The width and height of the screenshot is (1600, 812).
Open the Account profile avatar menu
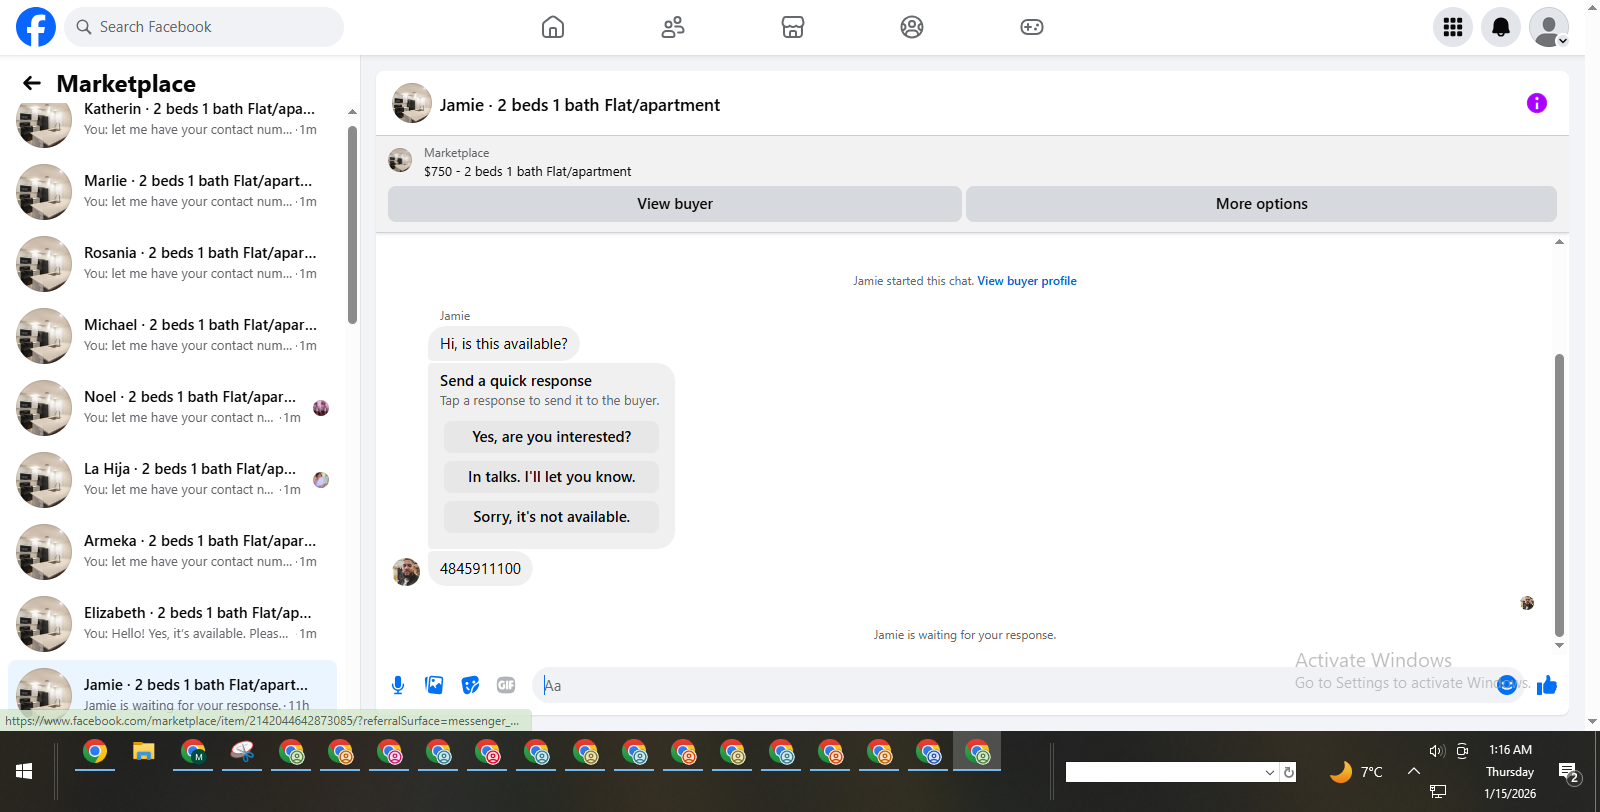(1549, 27)
